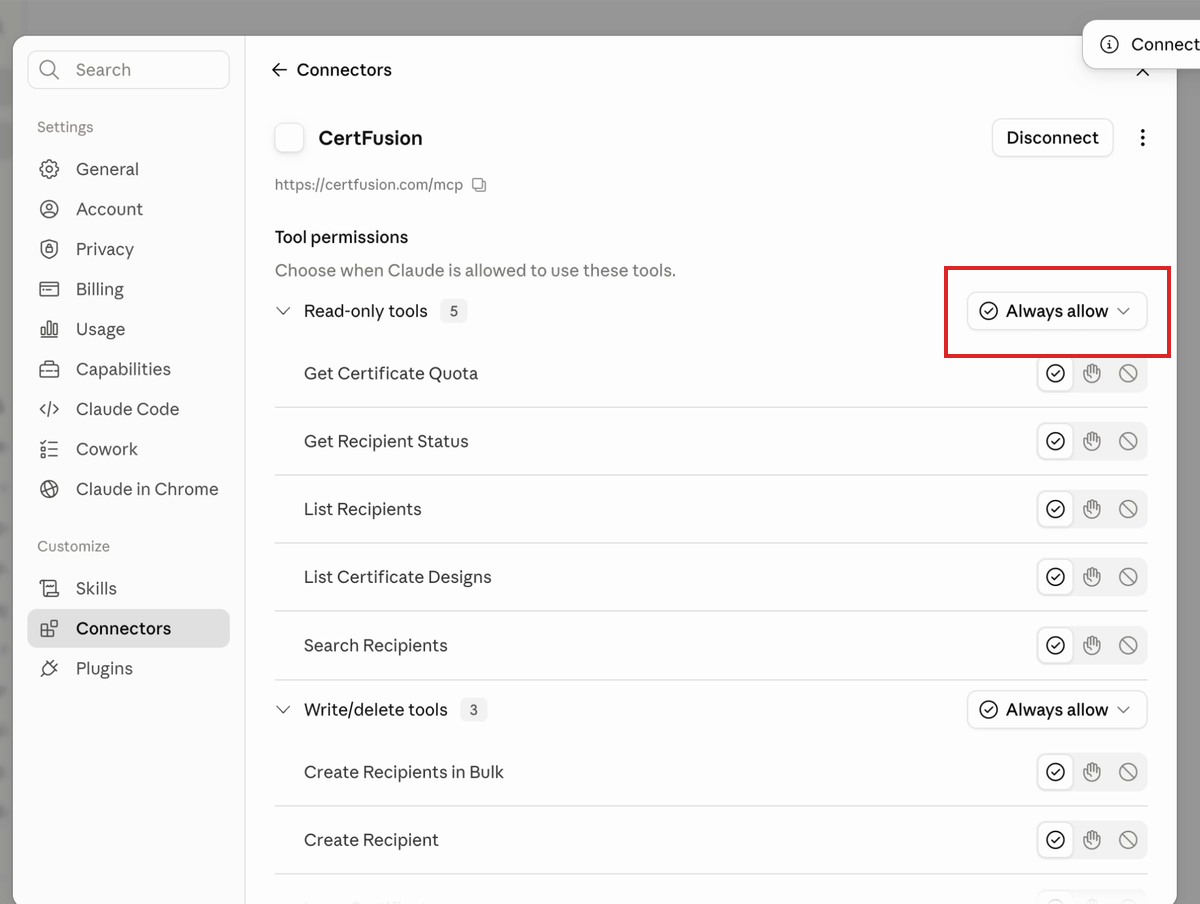This screenshot has width=1200, height=904.
Task: Set Search Recipients to needs approval
Action: click(1092, 645)
